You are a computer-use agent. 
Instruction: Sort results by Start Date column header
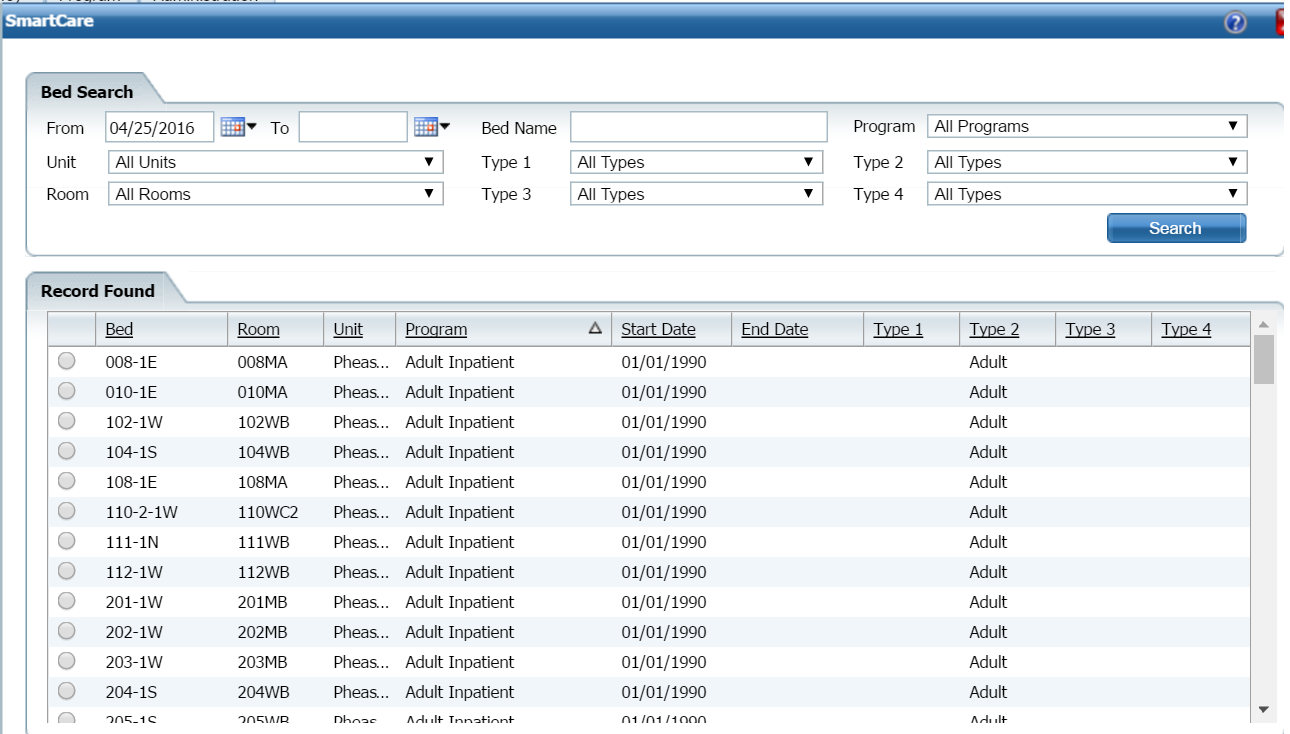(658, 329)
